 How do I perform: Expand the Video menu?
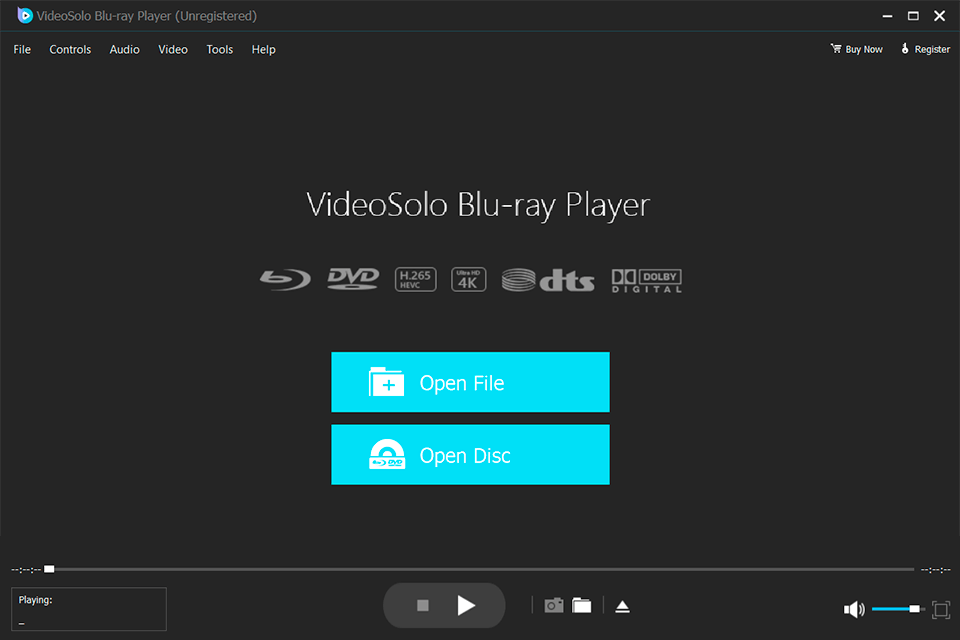[x=173, y=49]
